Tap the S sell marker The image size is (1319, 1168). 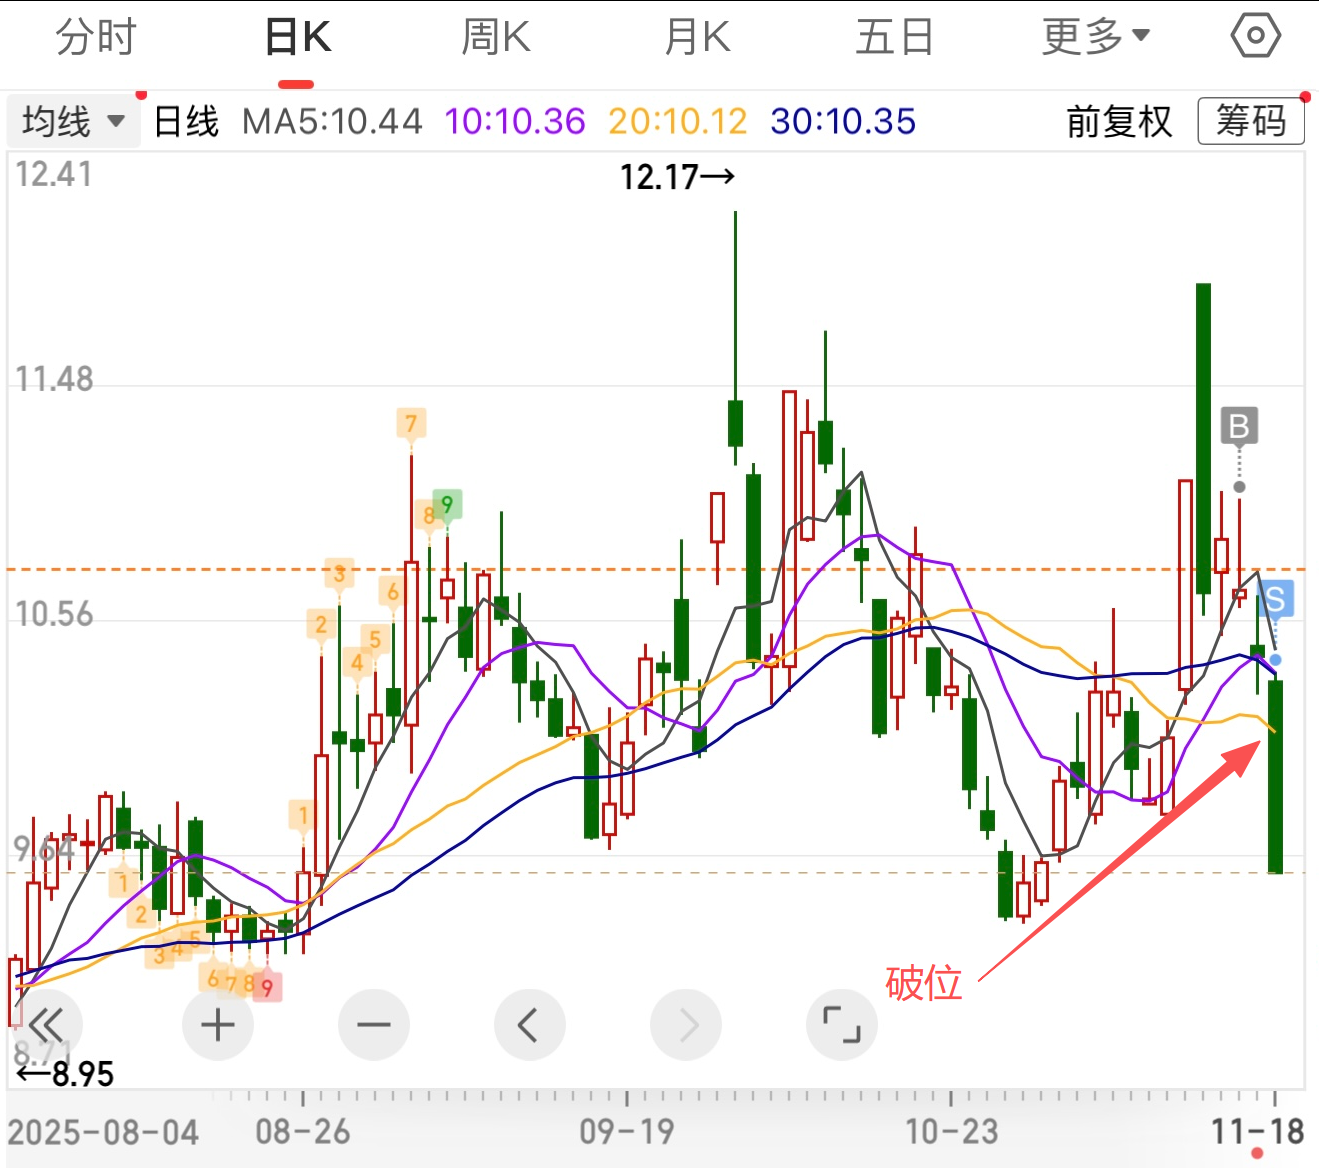1274,600
